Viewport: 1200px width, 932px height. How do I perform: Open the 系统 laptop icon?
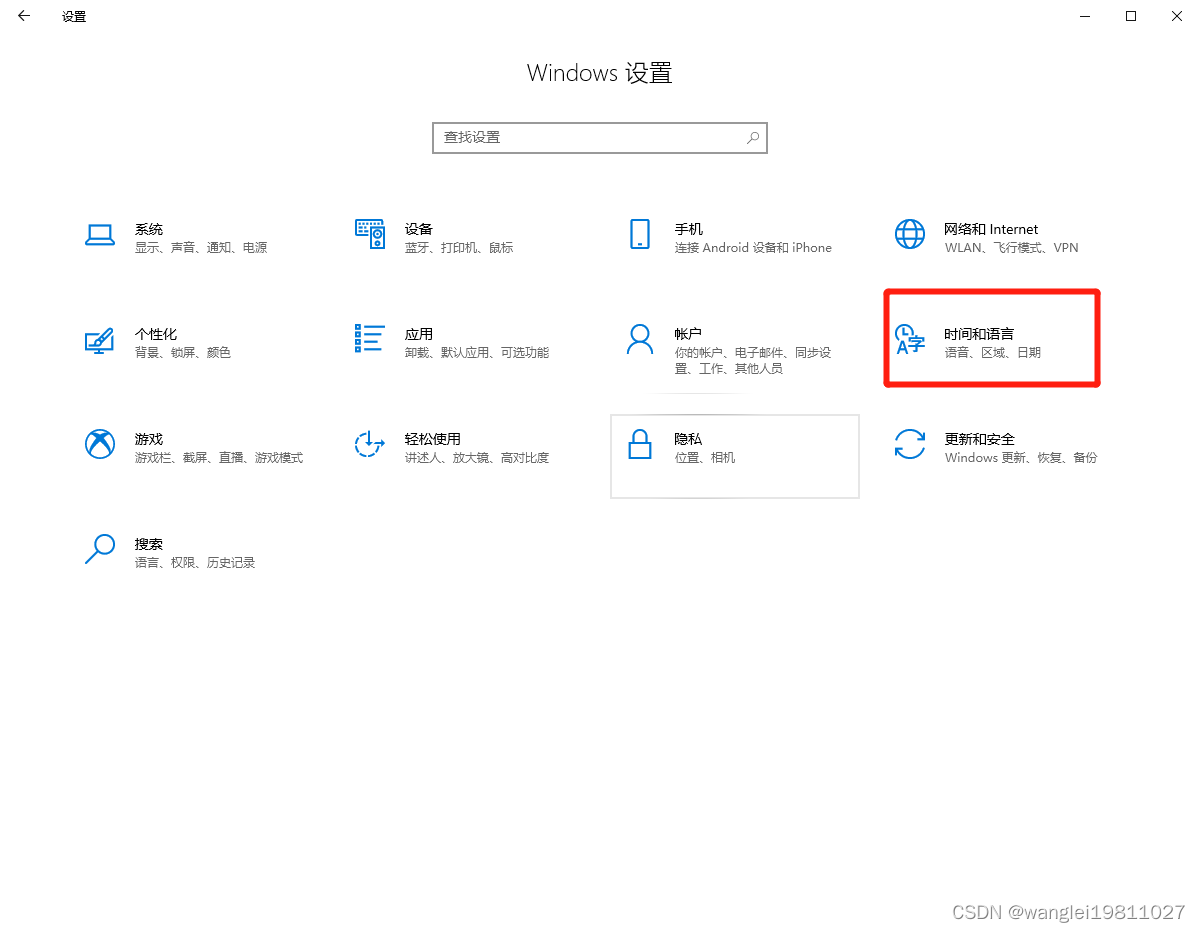(x=100, y=235)
